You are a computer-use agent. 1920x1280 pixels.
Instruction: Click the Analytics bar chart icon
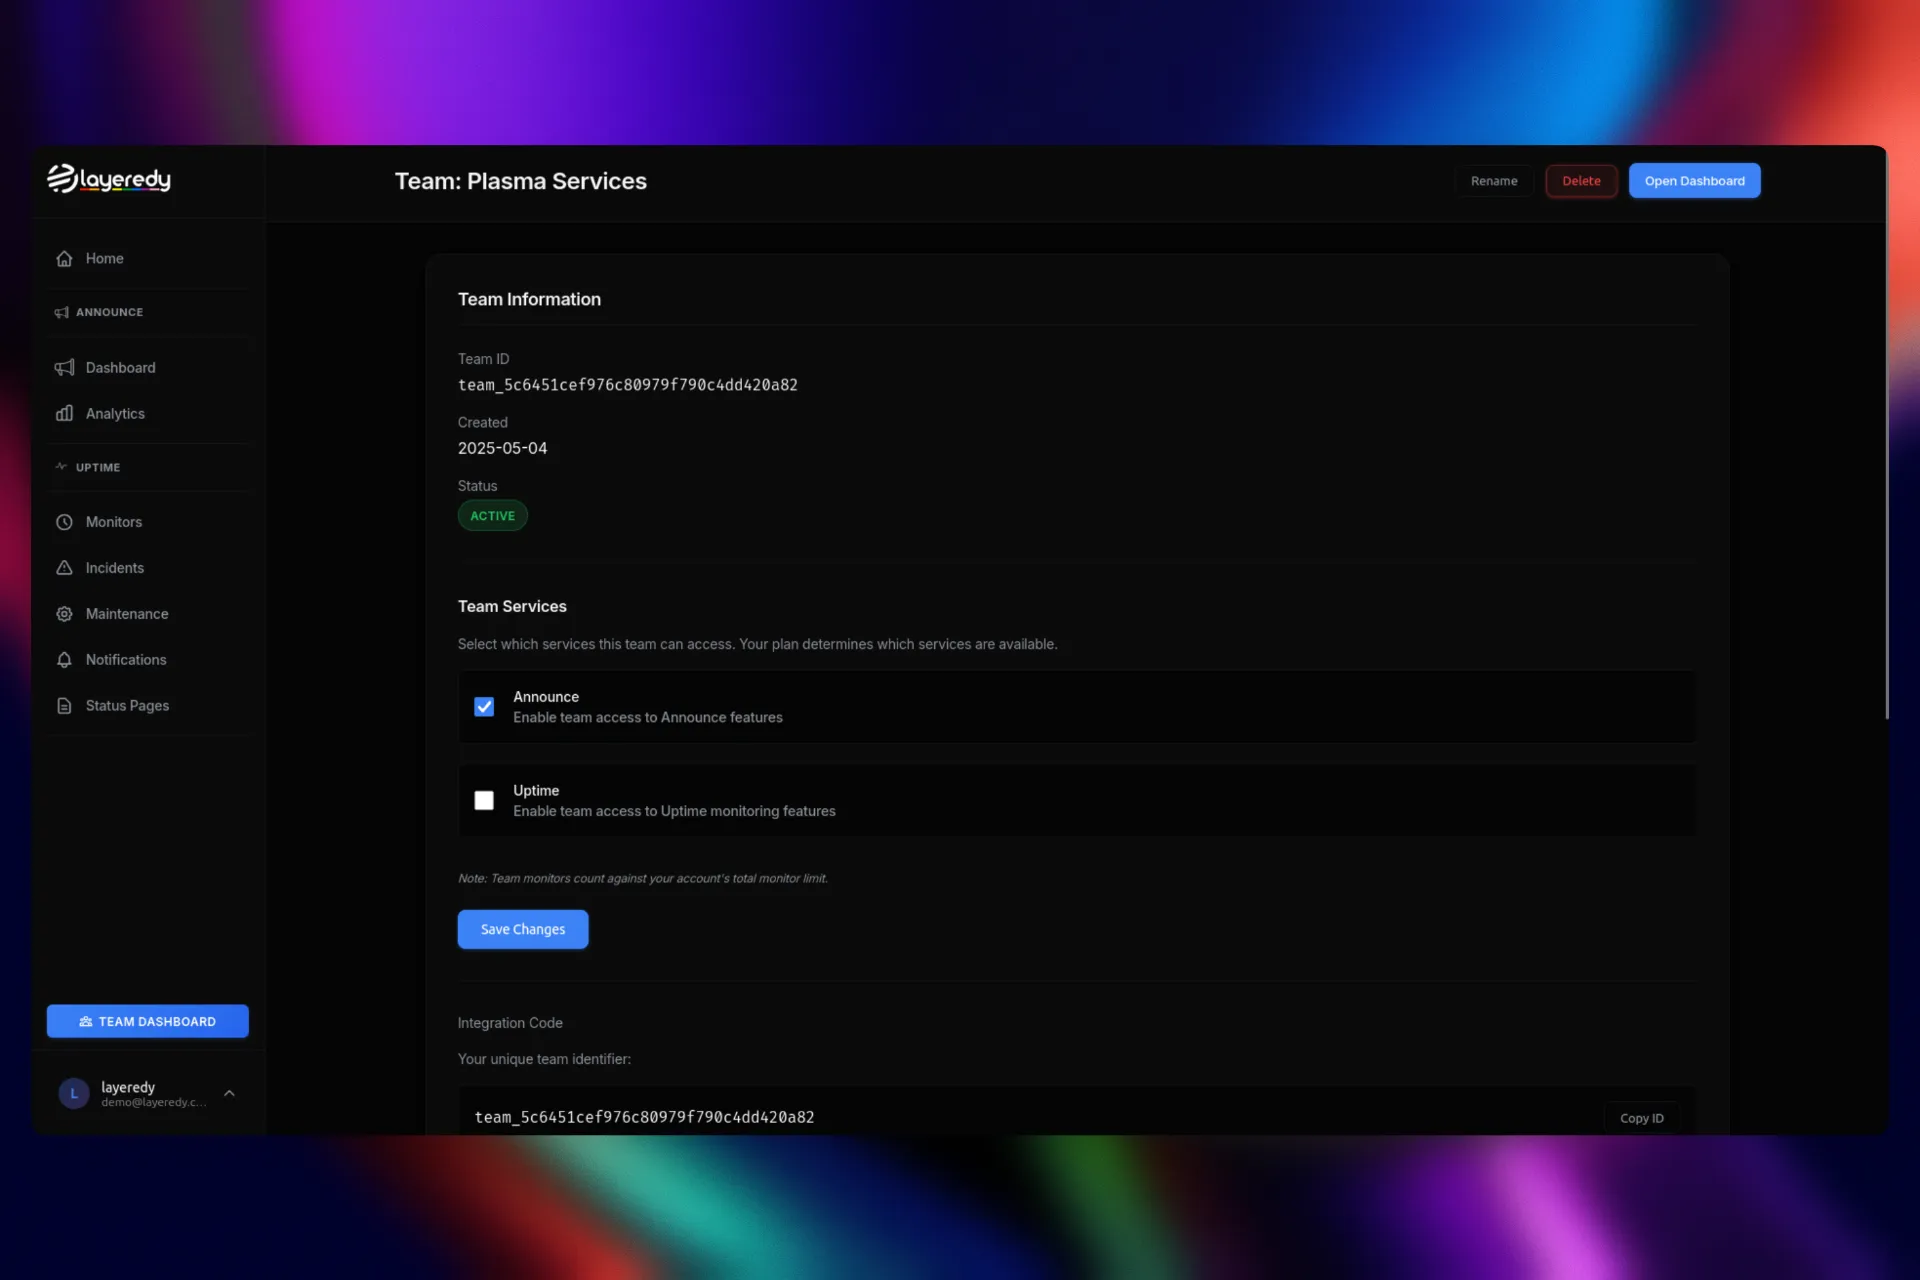pyautogui.click(x=64, y=414)
